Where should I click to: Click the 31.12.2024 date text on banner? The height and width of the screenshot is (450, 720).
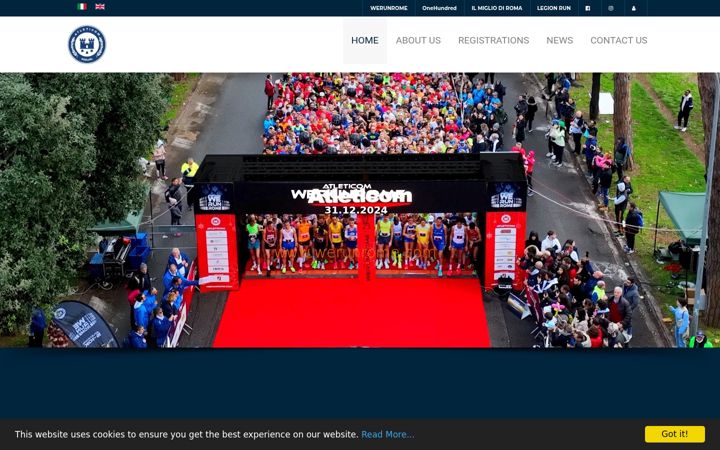(356, 210)
